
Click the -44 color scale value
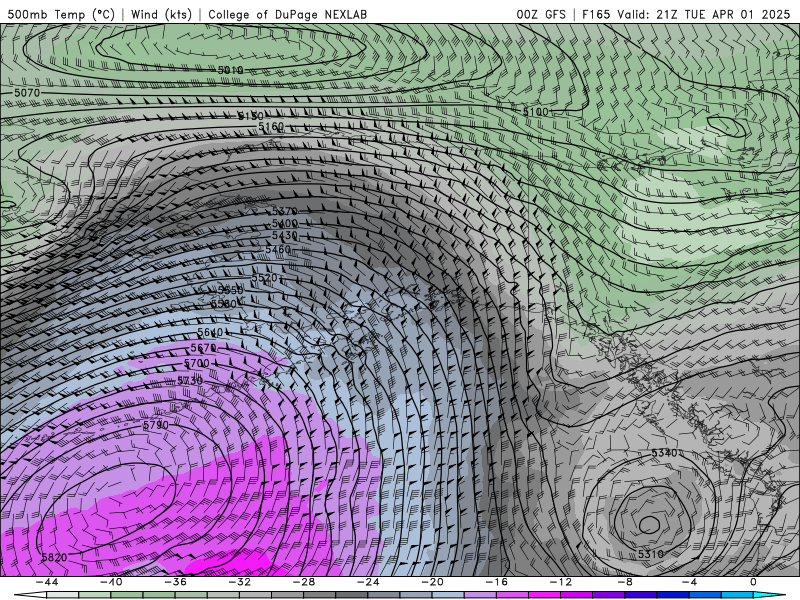point(46,582)
